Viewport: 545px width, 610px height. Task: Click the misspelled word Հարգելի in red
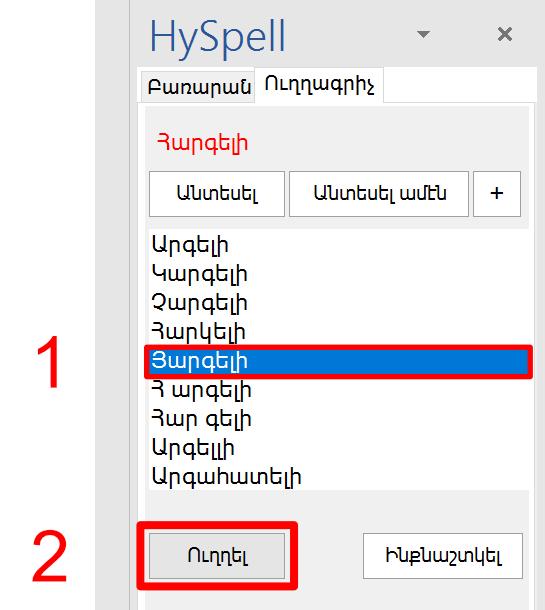click(x=202, y=144)
